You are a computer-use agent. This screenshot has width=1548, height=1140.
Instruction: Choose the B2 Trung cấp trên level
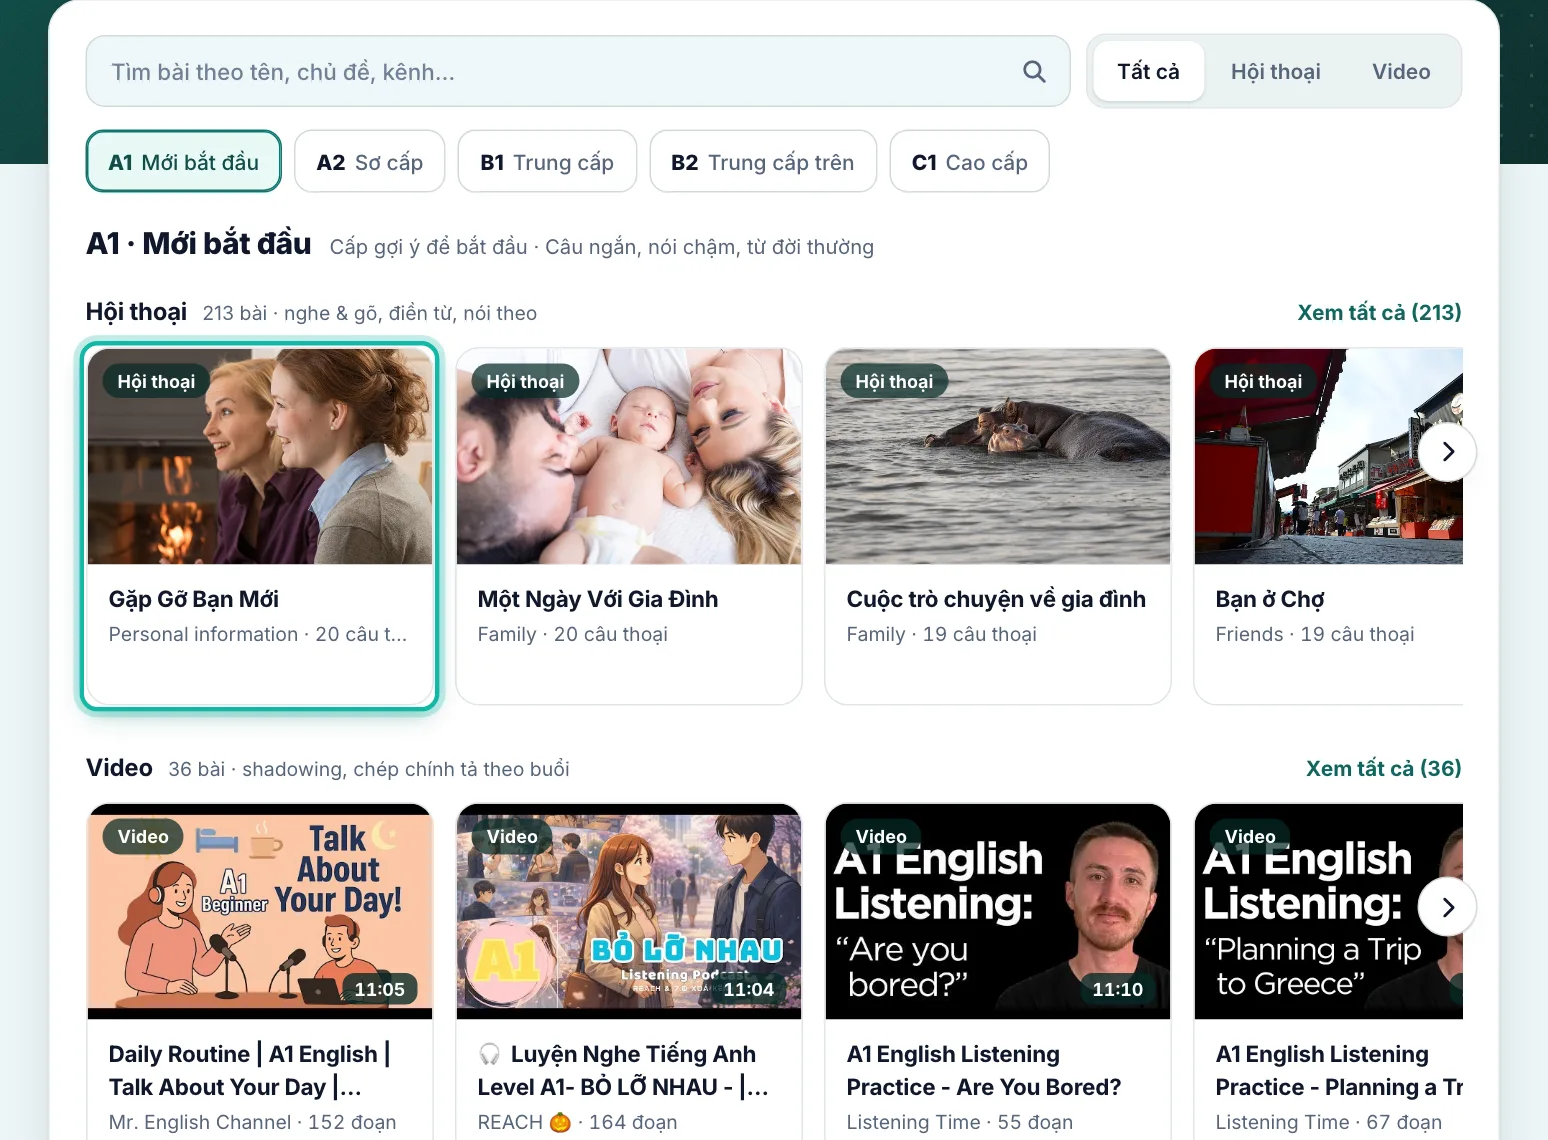pyautogui.click(x=763, y=162)
